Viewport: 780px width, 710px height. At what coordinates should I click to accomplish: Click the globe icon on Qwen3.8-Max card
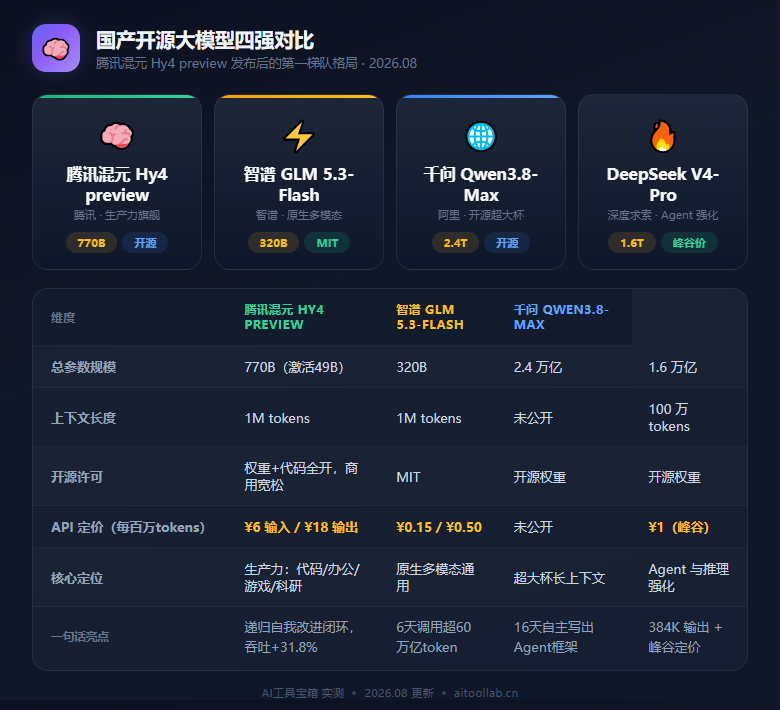pos(481,136)
